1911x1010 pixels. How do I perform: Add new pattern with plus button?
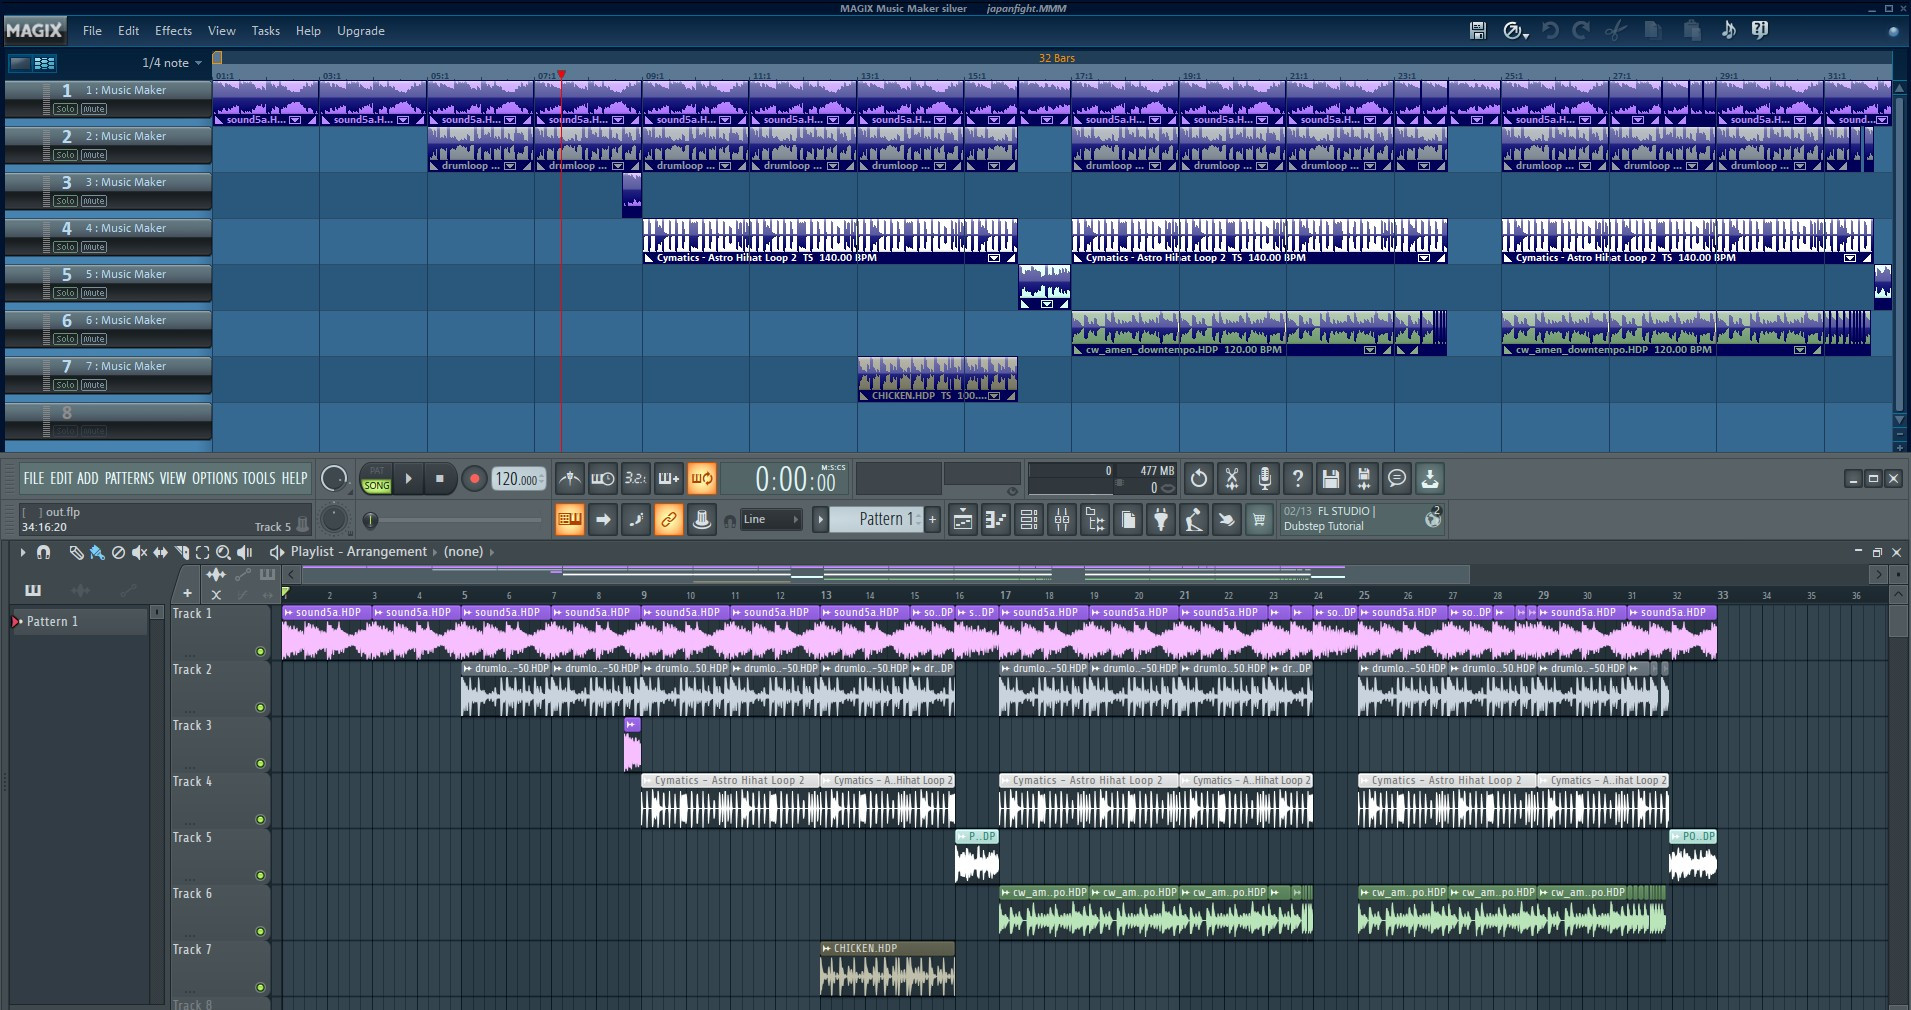pyautogui.click(x=933, y=519)
